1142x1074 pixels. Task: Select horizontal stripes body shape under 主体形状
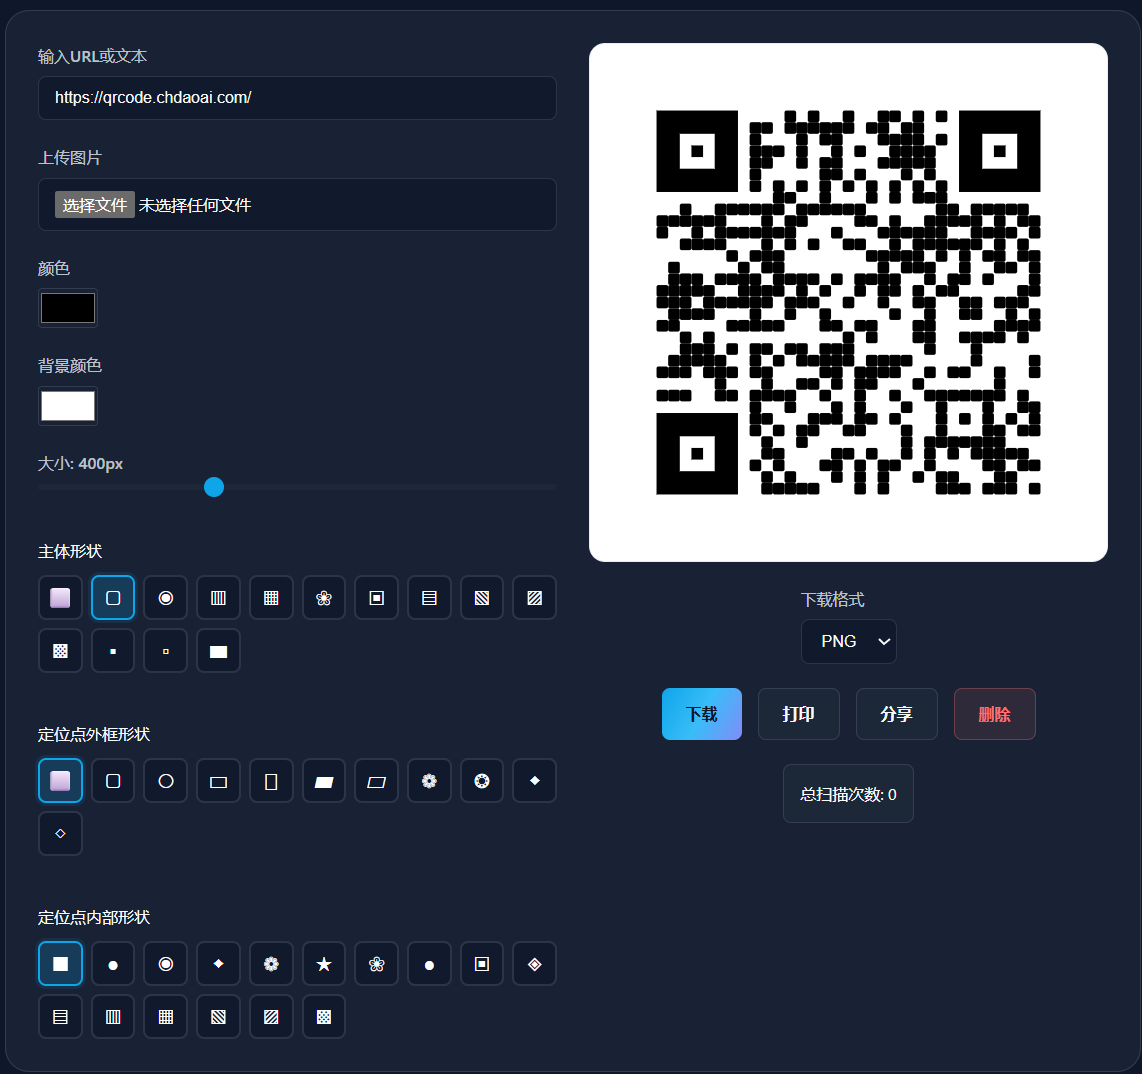(430, 598)
